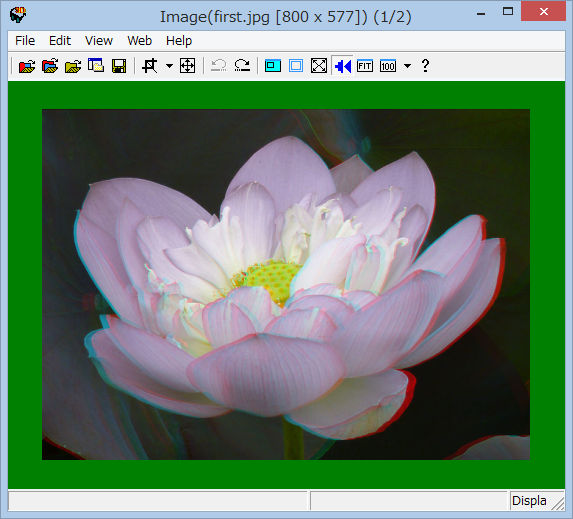Open multiple images with second folder icon
This screenshot has width=573, height=519.
point(50,66)
